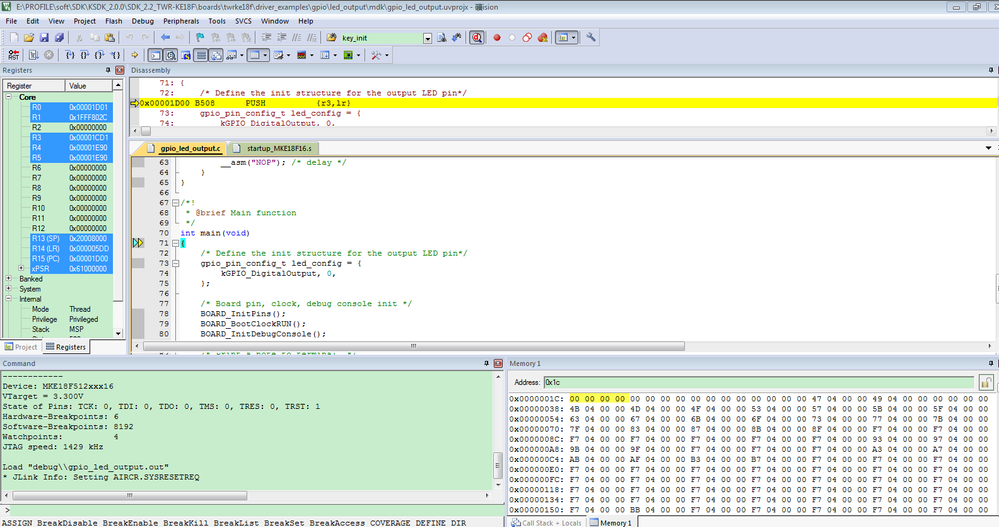The image size is (999, 527).
Task: Click BOARD_InitPins() code line 78
Action: 243,314
